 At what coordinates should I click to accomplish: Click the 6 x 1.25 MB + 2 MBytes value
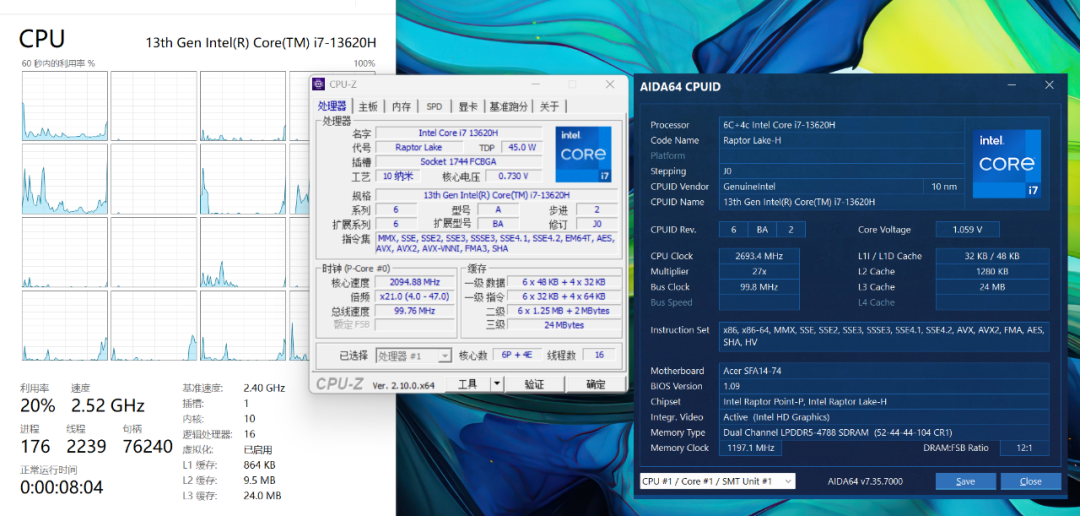tap(563, 311)
